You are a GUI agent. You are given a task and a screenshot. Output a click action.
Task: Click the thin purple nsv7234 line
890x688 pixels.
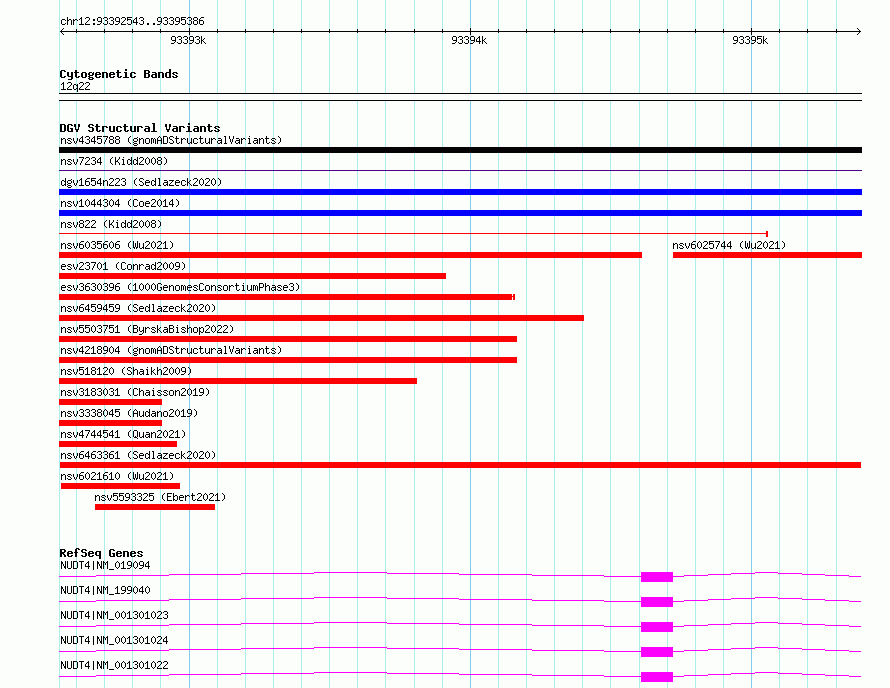tap(460, 170)
